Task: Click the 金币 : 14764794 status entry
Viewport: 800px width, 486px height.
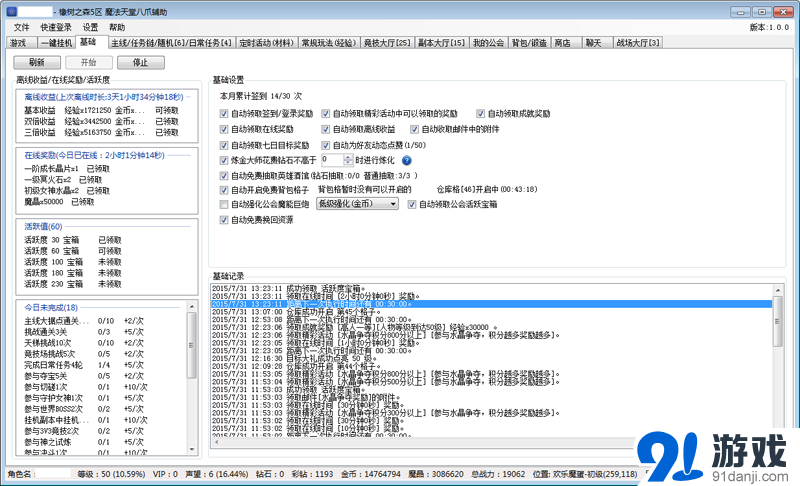Action: pos(370,474)
